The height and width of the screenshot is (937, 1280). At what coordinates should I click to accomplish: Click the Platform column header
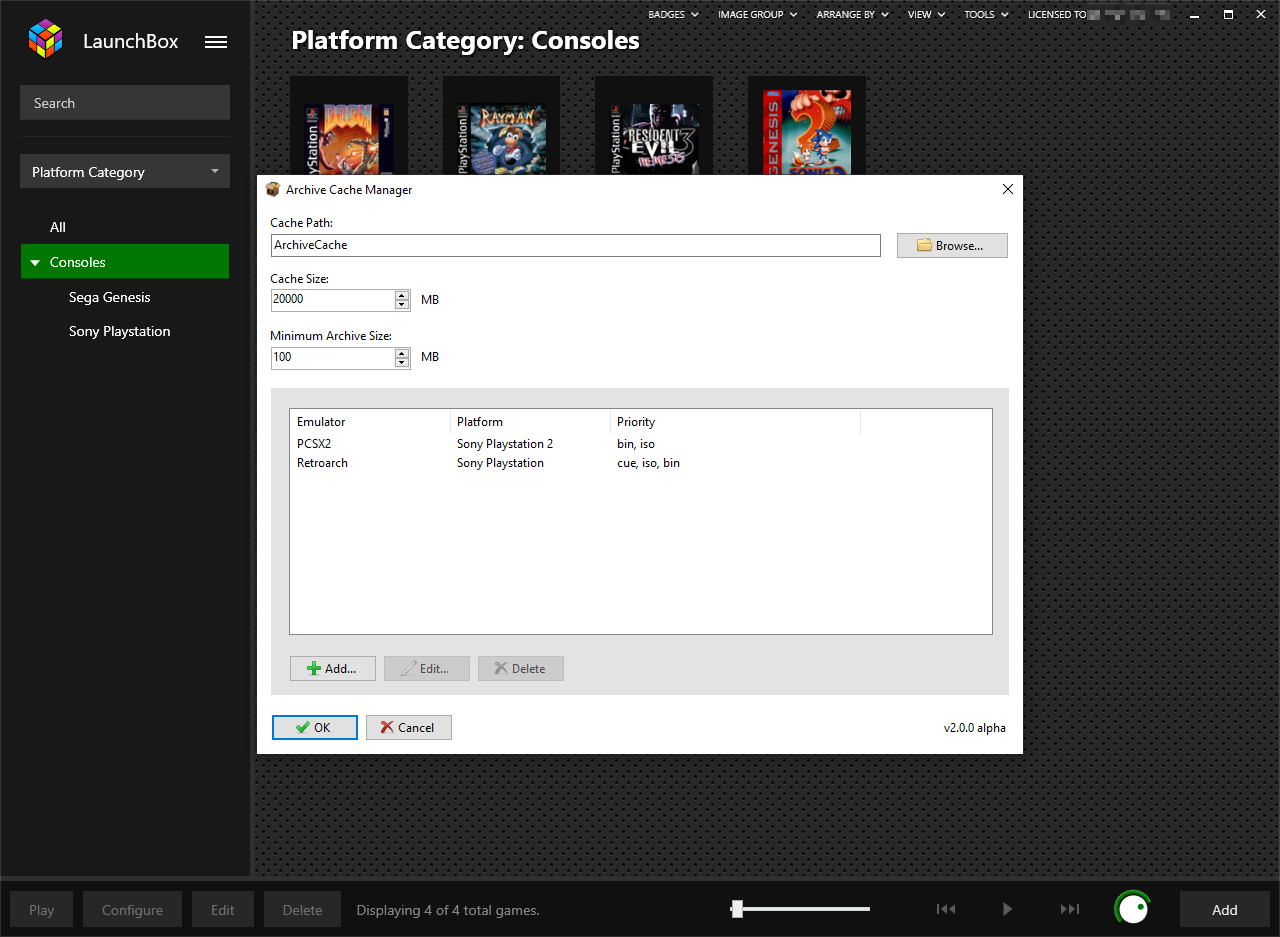tap(530, 422)
